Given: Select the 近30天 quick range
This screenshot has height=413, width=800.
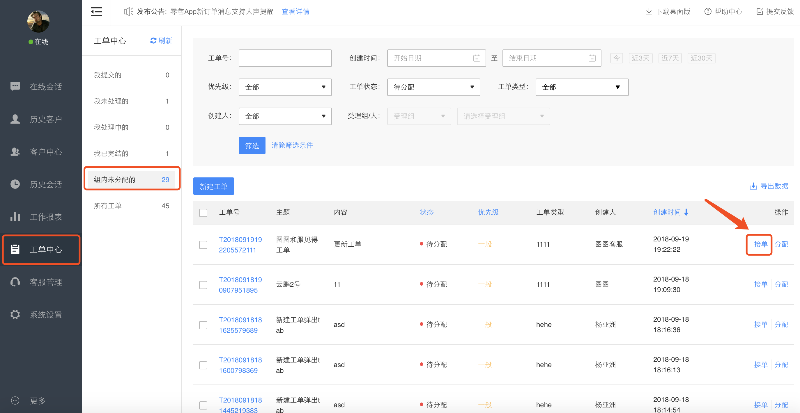Looking at the screenshot, I should tap(702, 58).
